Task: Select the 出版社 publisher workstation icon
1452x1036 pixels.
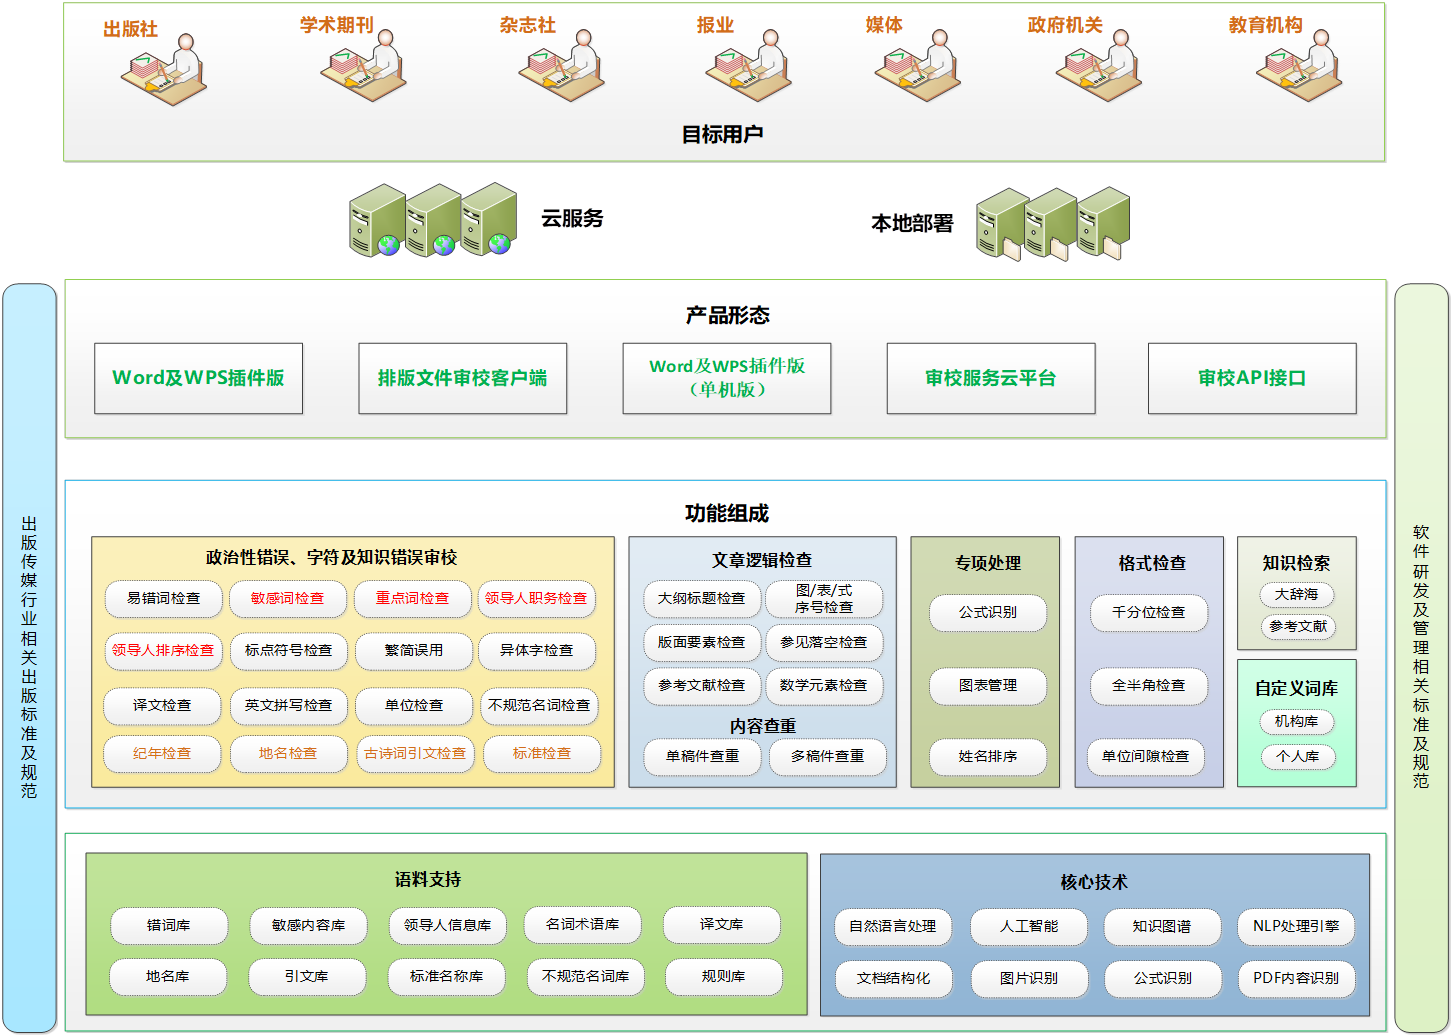Action: click(x=164, y=70)
